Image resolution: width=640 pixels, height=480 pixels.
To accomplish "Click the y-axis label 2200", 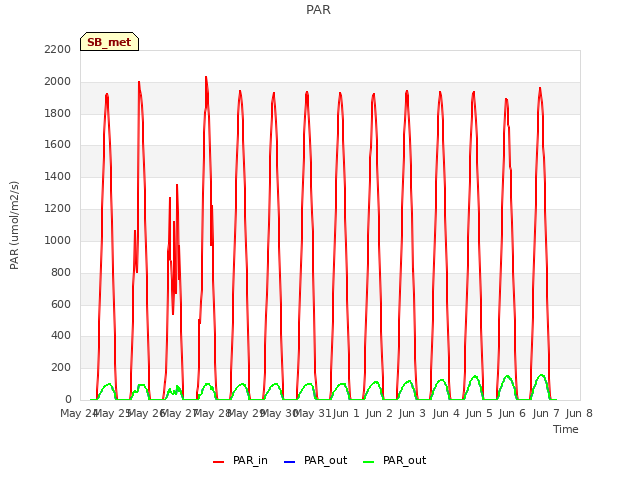I will pos(58,49).
